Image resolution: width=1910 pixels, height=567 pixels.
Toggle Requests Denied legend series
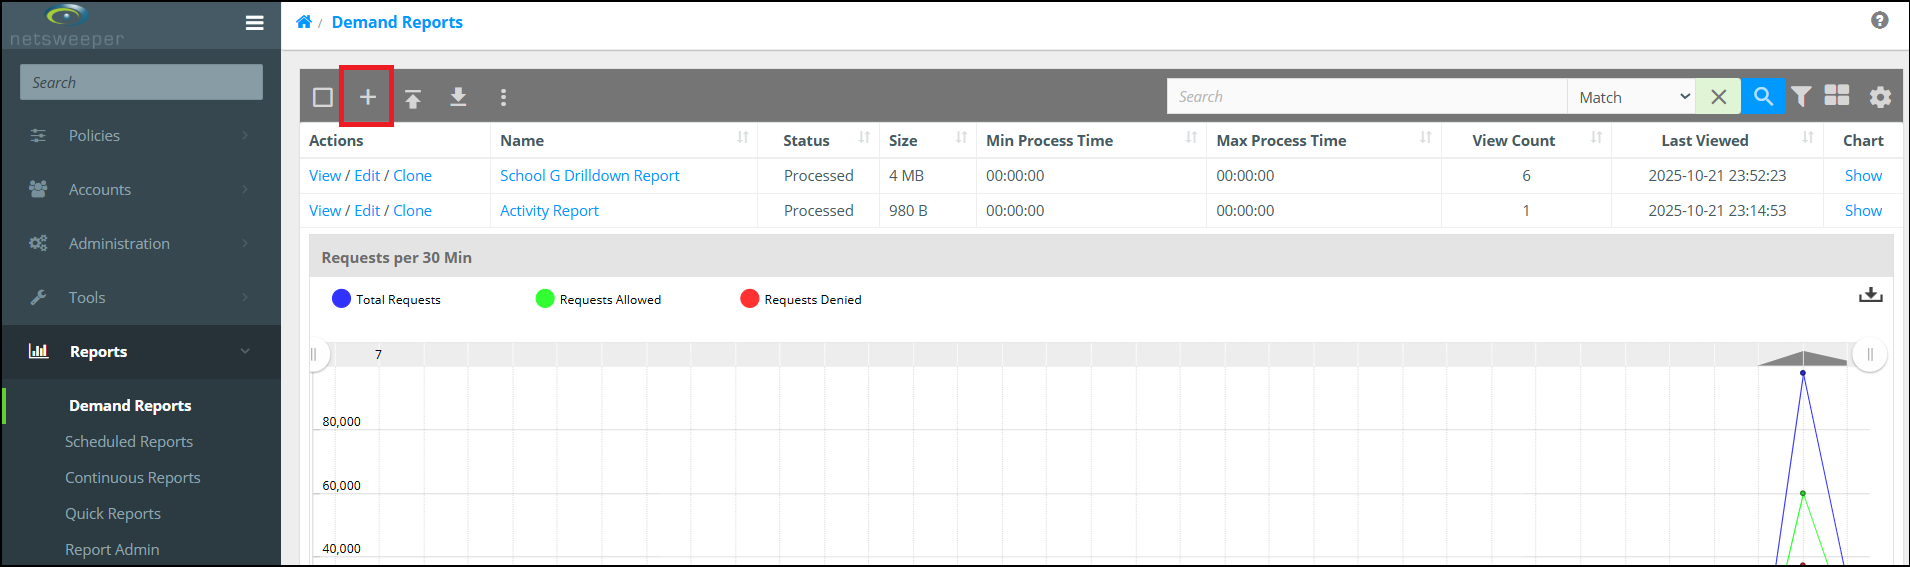(x=801, y=299)
